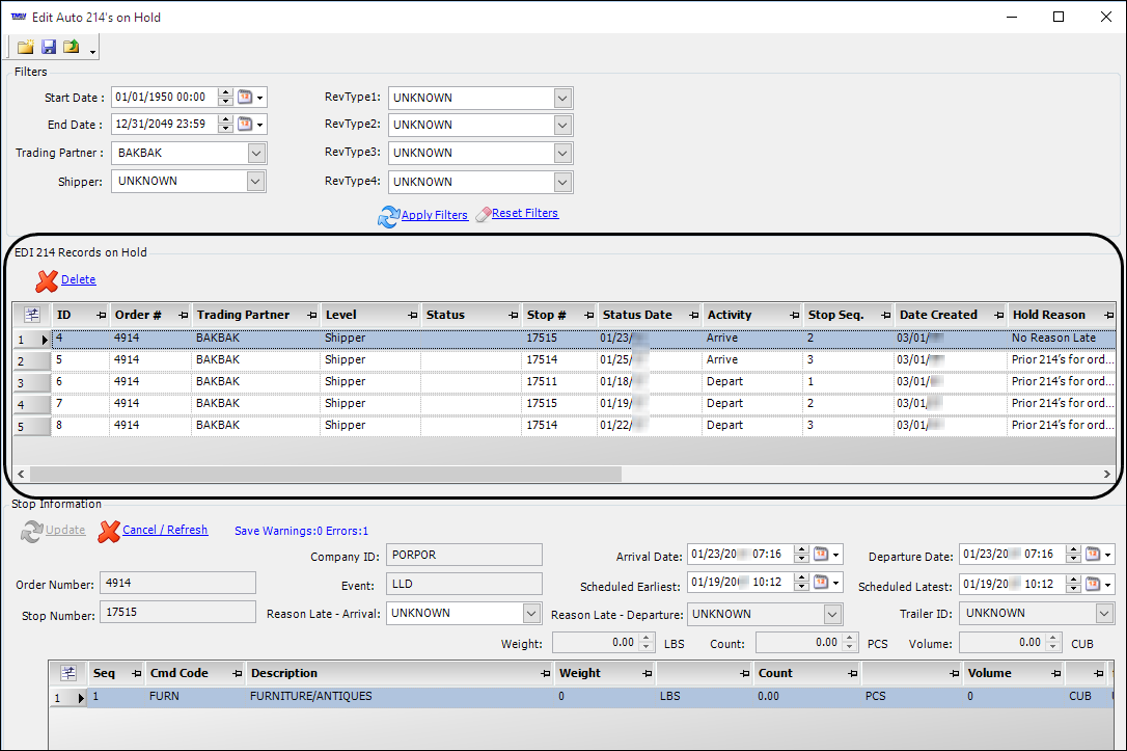
Task: Click the Cancel / Refresh link
Action: tap(165, 530)
